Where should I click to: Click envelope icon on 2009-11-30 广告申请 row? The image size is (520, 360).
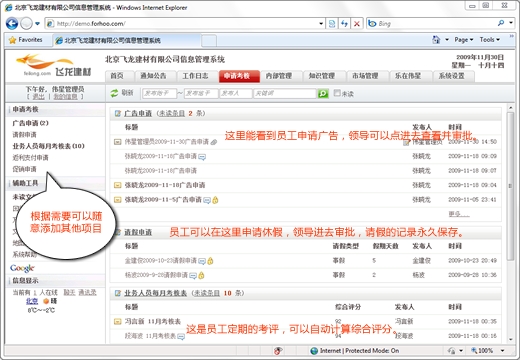click(117, 142)
